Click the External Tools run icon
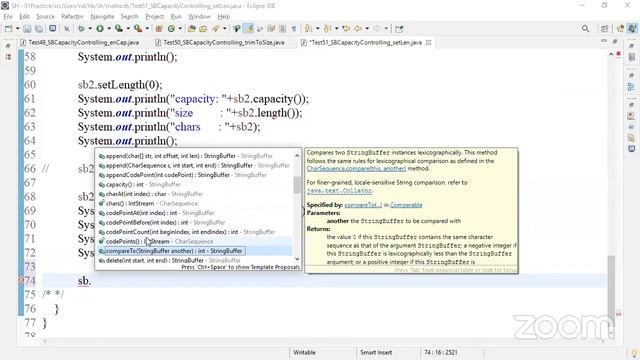The width and height of the screenshot is (640, 360). coord(138,29)
